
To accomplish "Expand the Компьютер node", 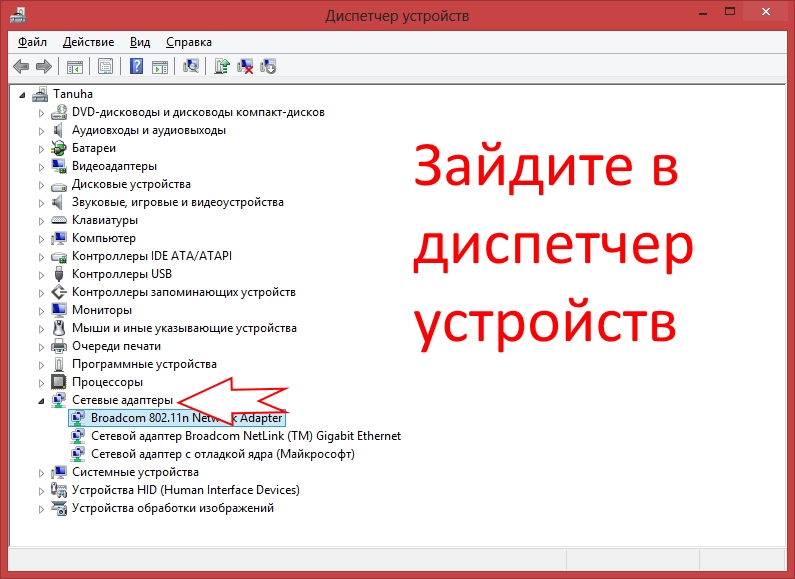I will click(41, 239).
